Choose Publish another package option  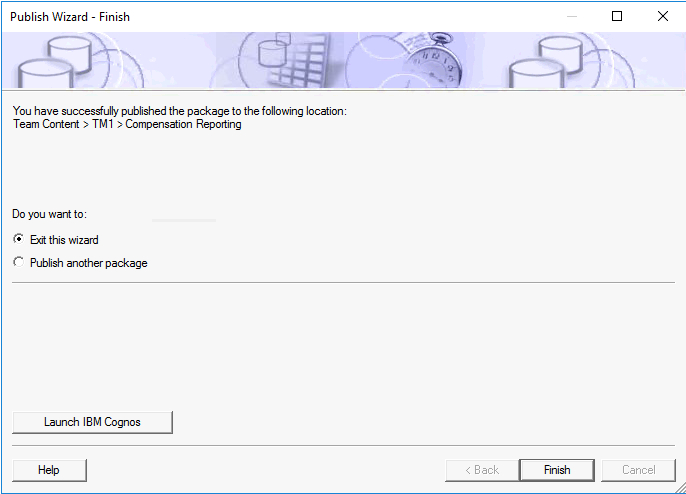click(18, 263)
